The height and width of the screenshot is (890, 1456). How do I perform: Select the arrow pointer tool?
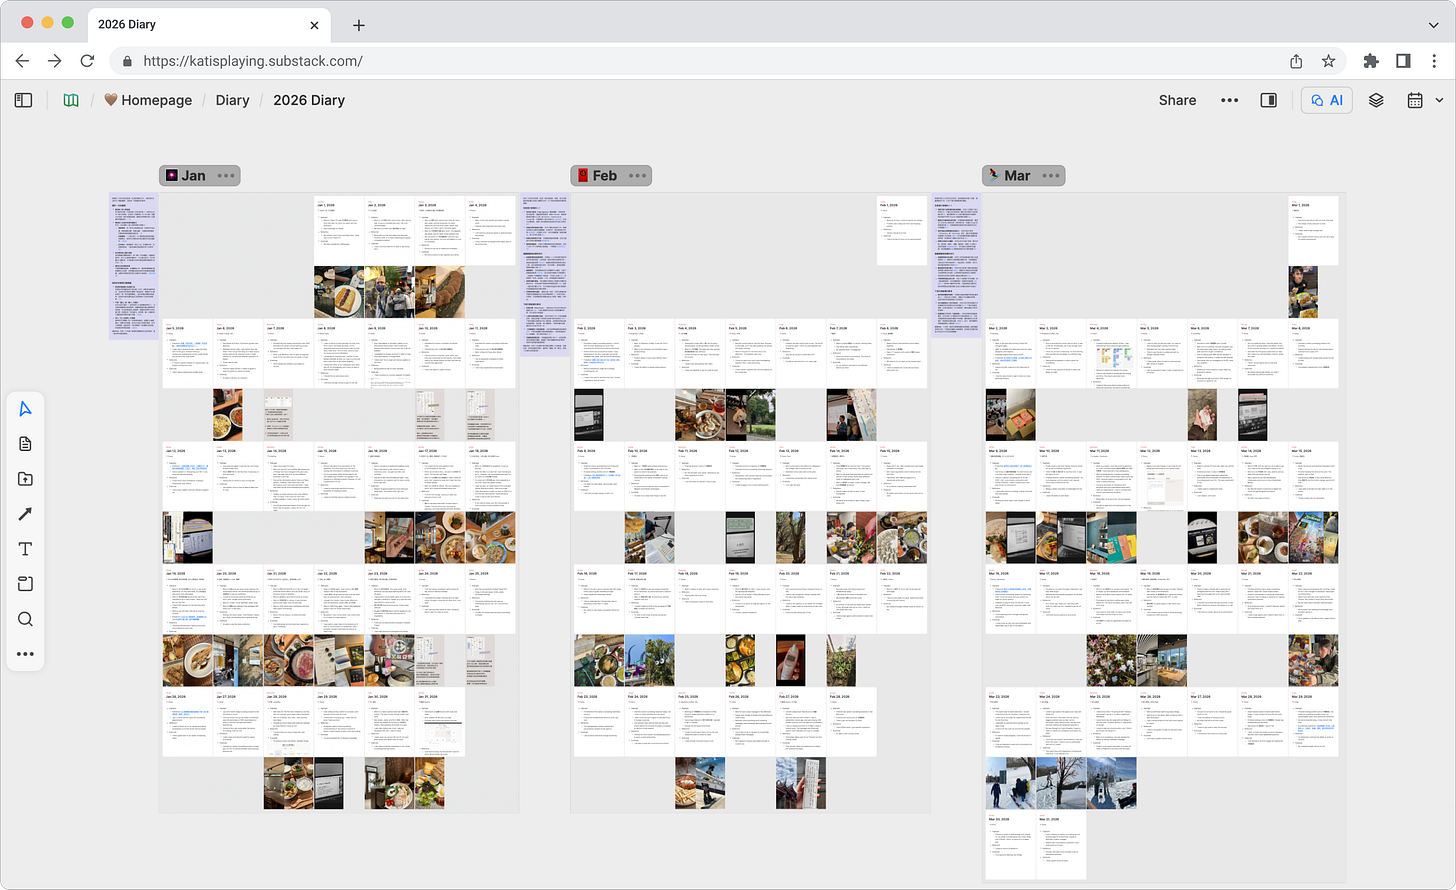25,408
